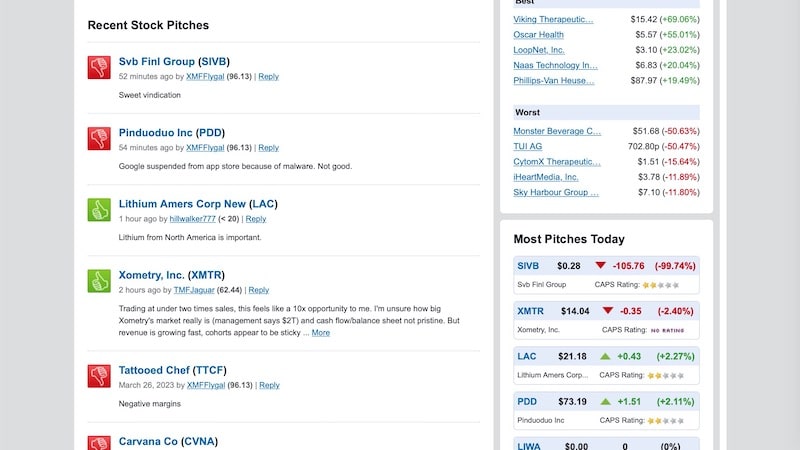Select the PDD ticker in Most Pitches Today
Viewport: 800px width, 450px height.
pyautogui.click(x=527, y=402)
